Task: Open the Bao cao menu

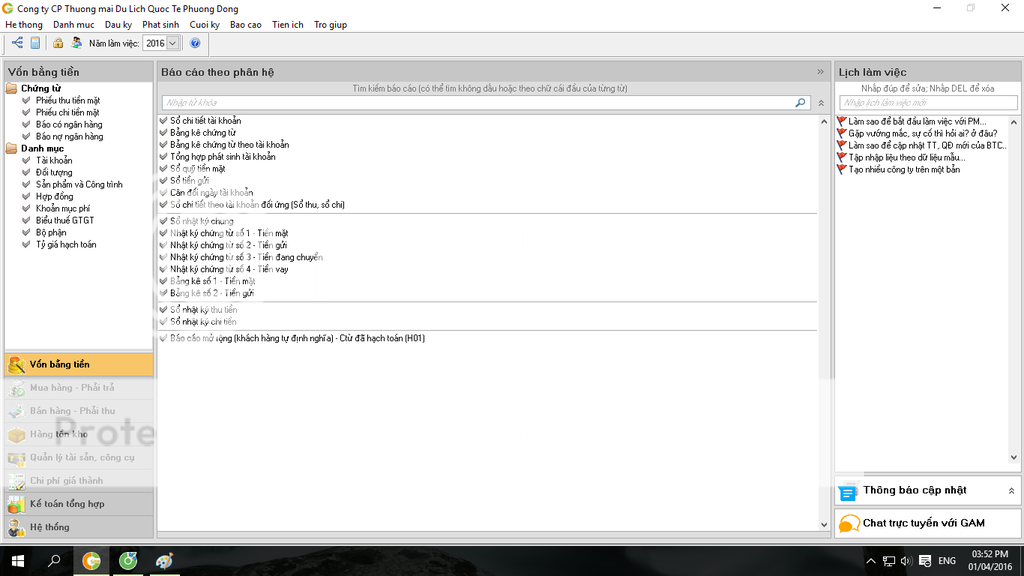Action: [246, 24]
